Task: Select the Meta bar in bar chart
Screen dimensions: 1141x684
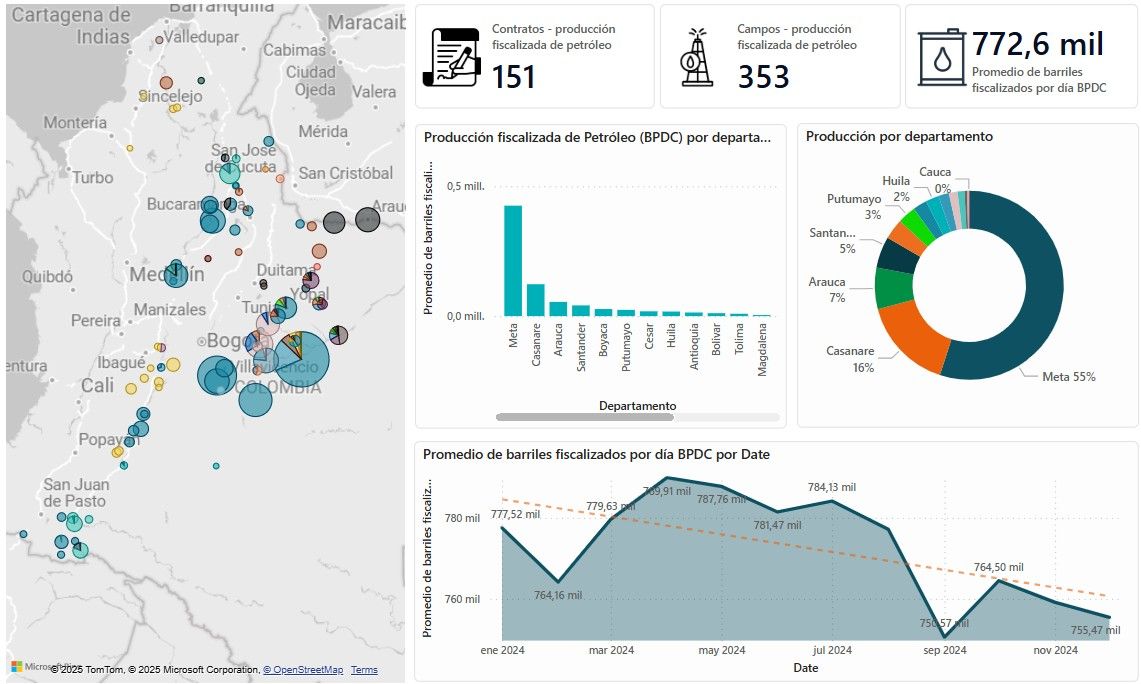Action: (x=513, y=260)
